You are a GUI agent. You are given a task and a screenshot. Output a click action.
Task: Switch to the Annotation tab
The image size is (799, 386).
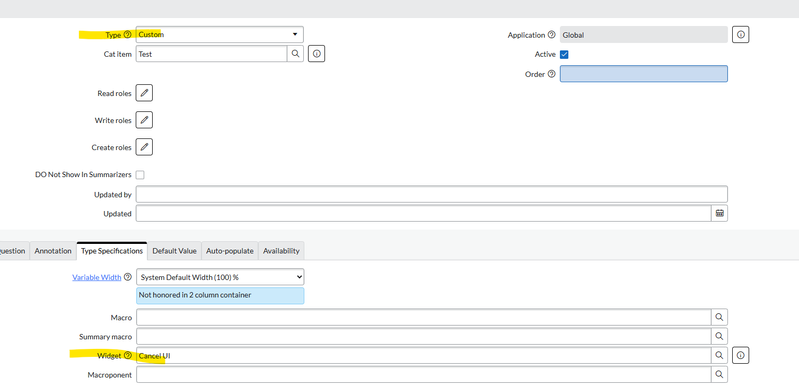point(53,251)
